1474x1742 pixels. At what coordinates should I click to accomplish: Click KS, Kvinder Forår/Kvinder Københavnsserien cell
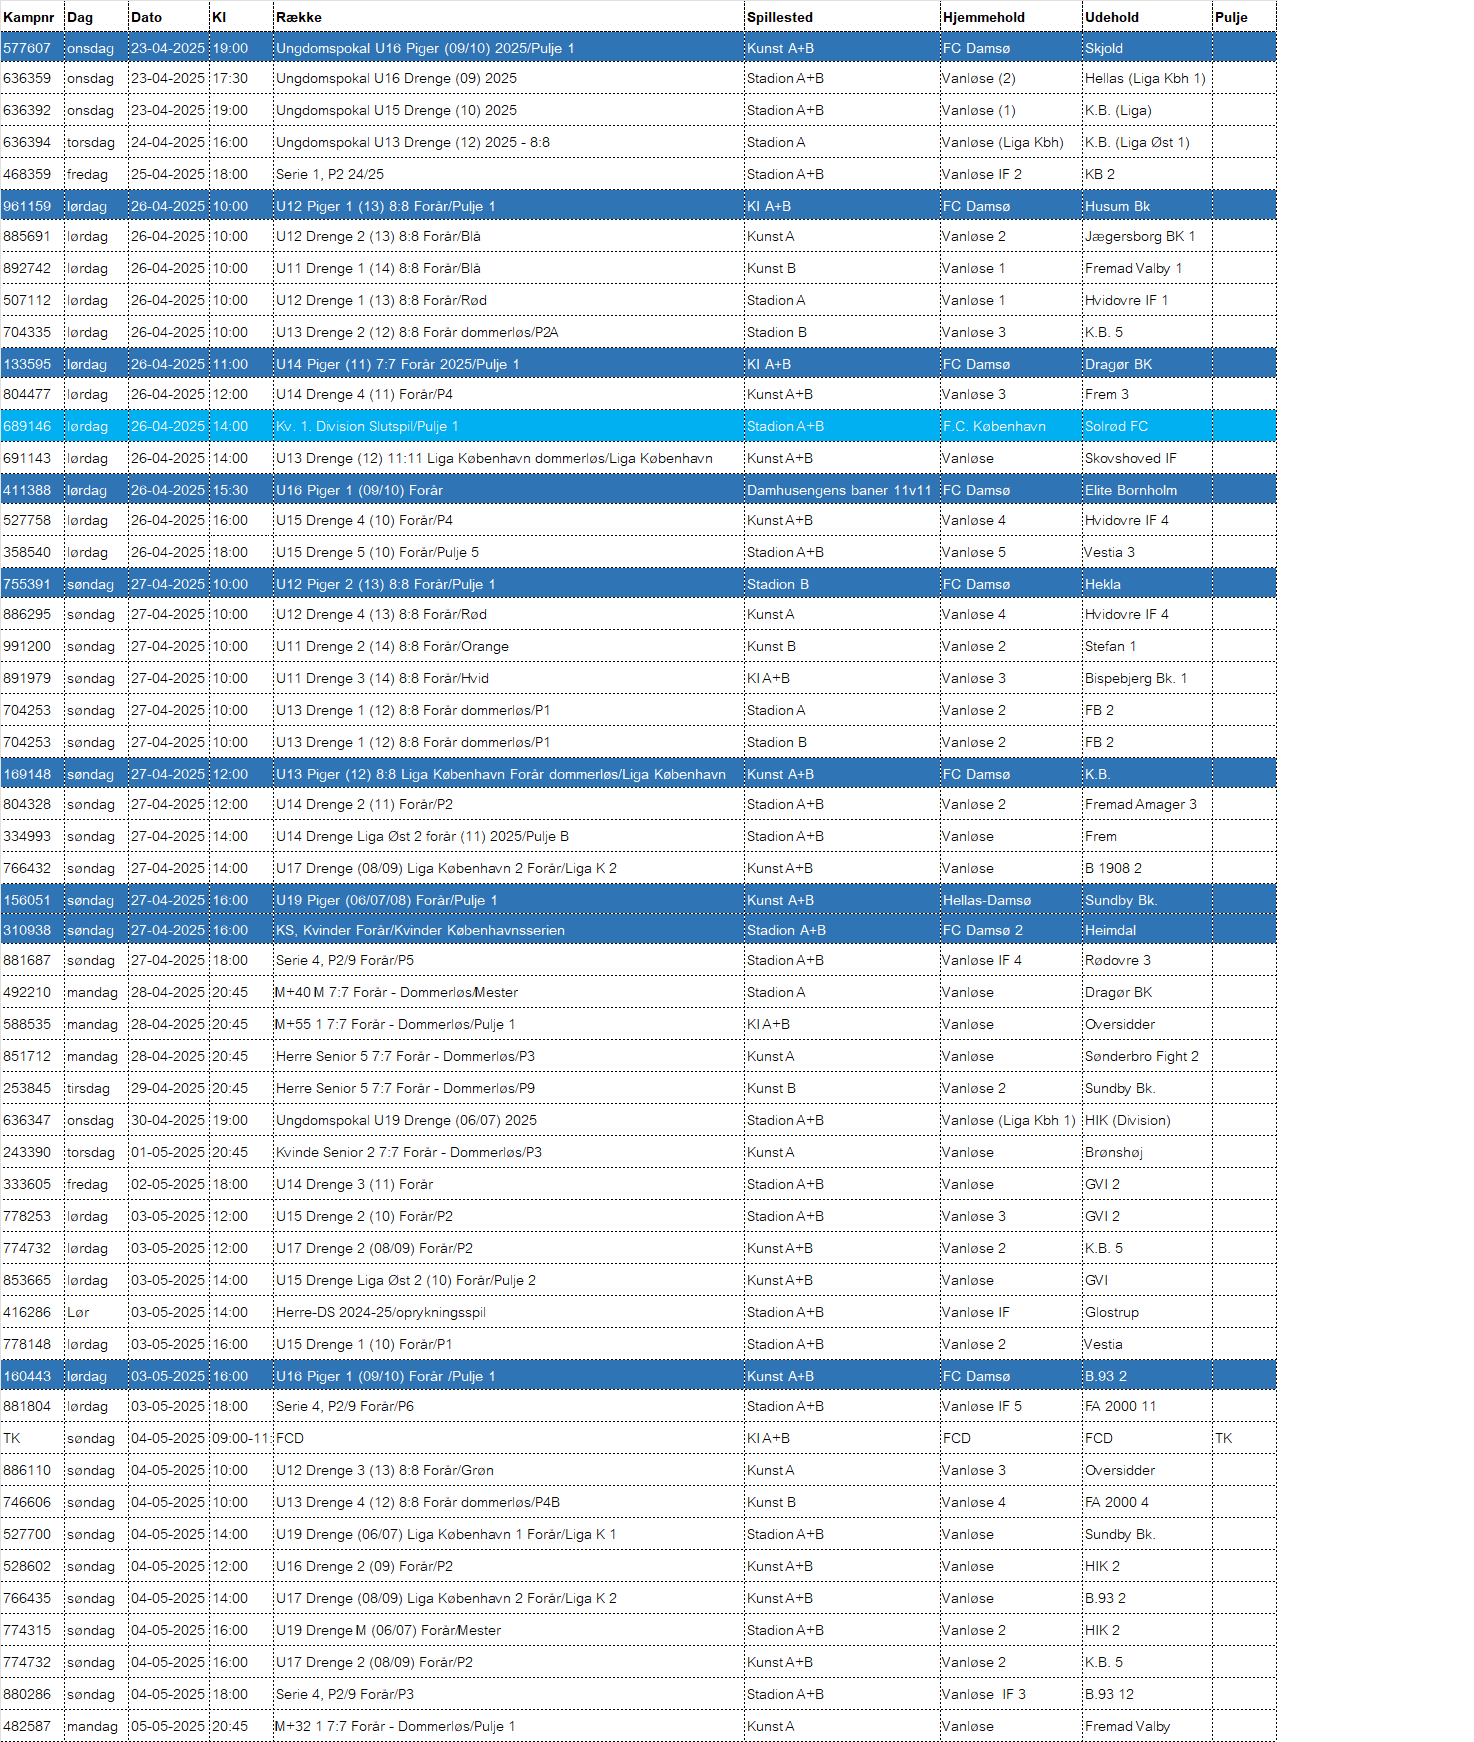click(x=508, y=930)
